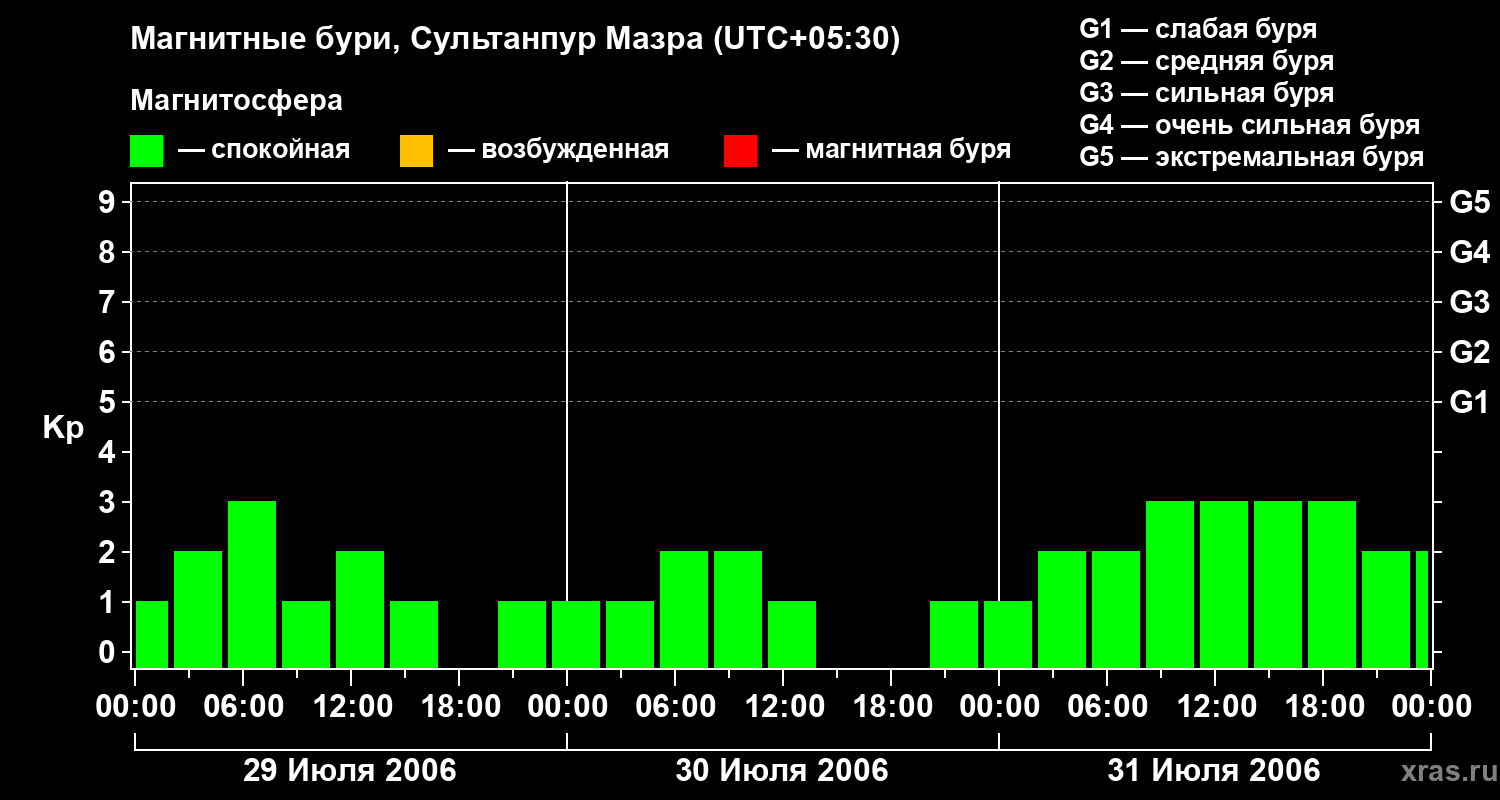Viewport: 1500px width, 800px height.
Task: Click the Kp 1 bar after 15:00 on 29 July
Action: (x=414, y=634)
